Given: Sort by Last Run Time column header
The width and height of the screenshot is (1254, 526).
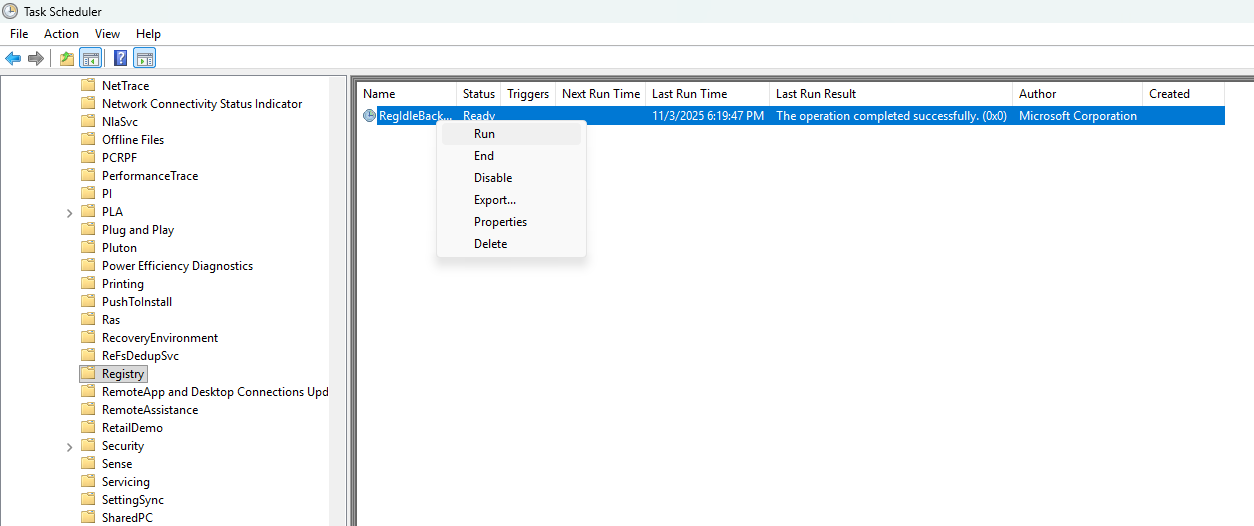Looking at the screenshot, I should point(708,94).
